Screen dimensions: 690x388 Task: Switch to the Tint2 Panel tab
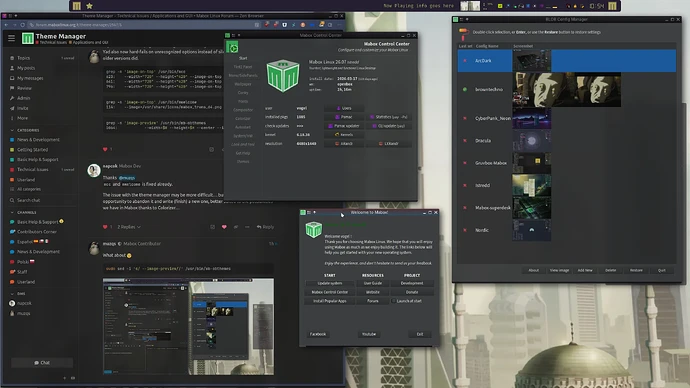pyautogui.click(x=243, y=67)
